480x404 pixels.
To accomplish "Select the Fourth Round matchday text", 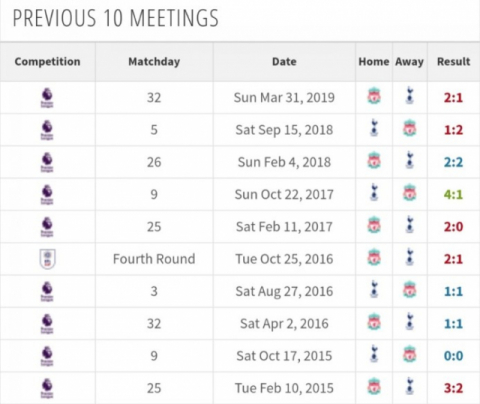I will click(x=154, y=259).
